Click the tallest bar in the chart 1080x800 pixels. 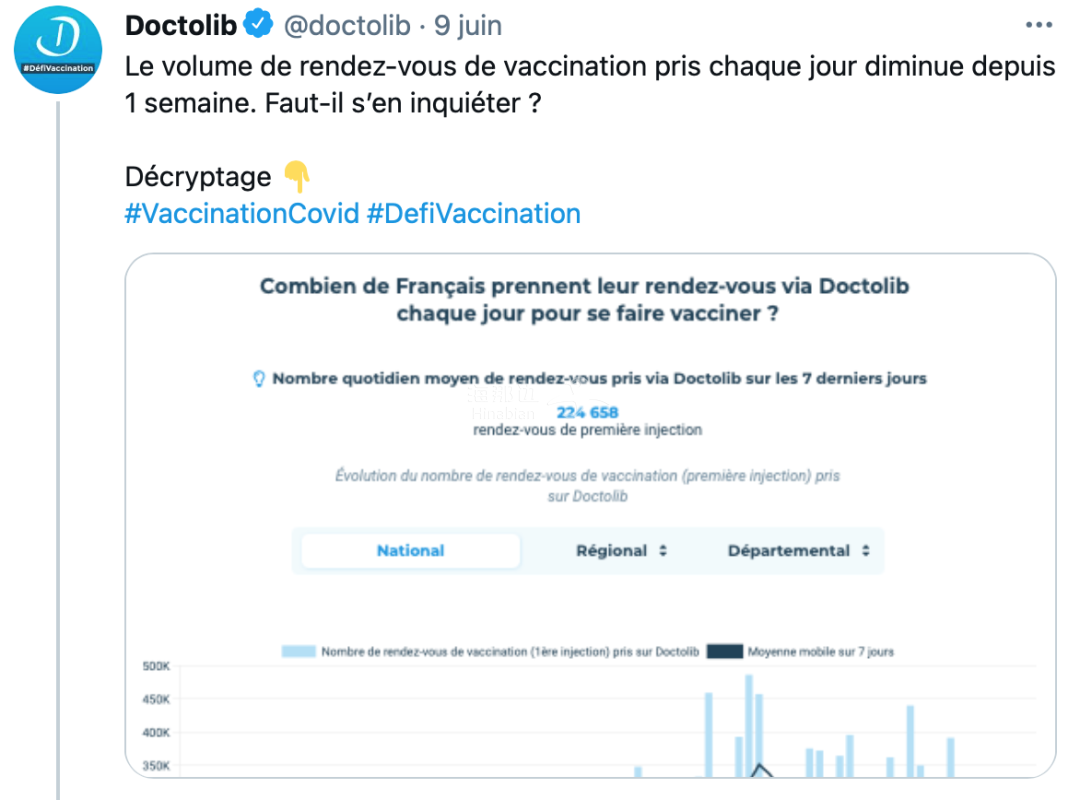pyautogui.click(x=749, y=726)
